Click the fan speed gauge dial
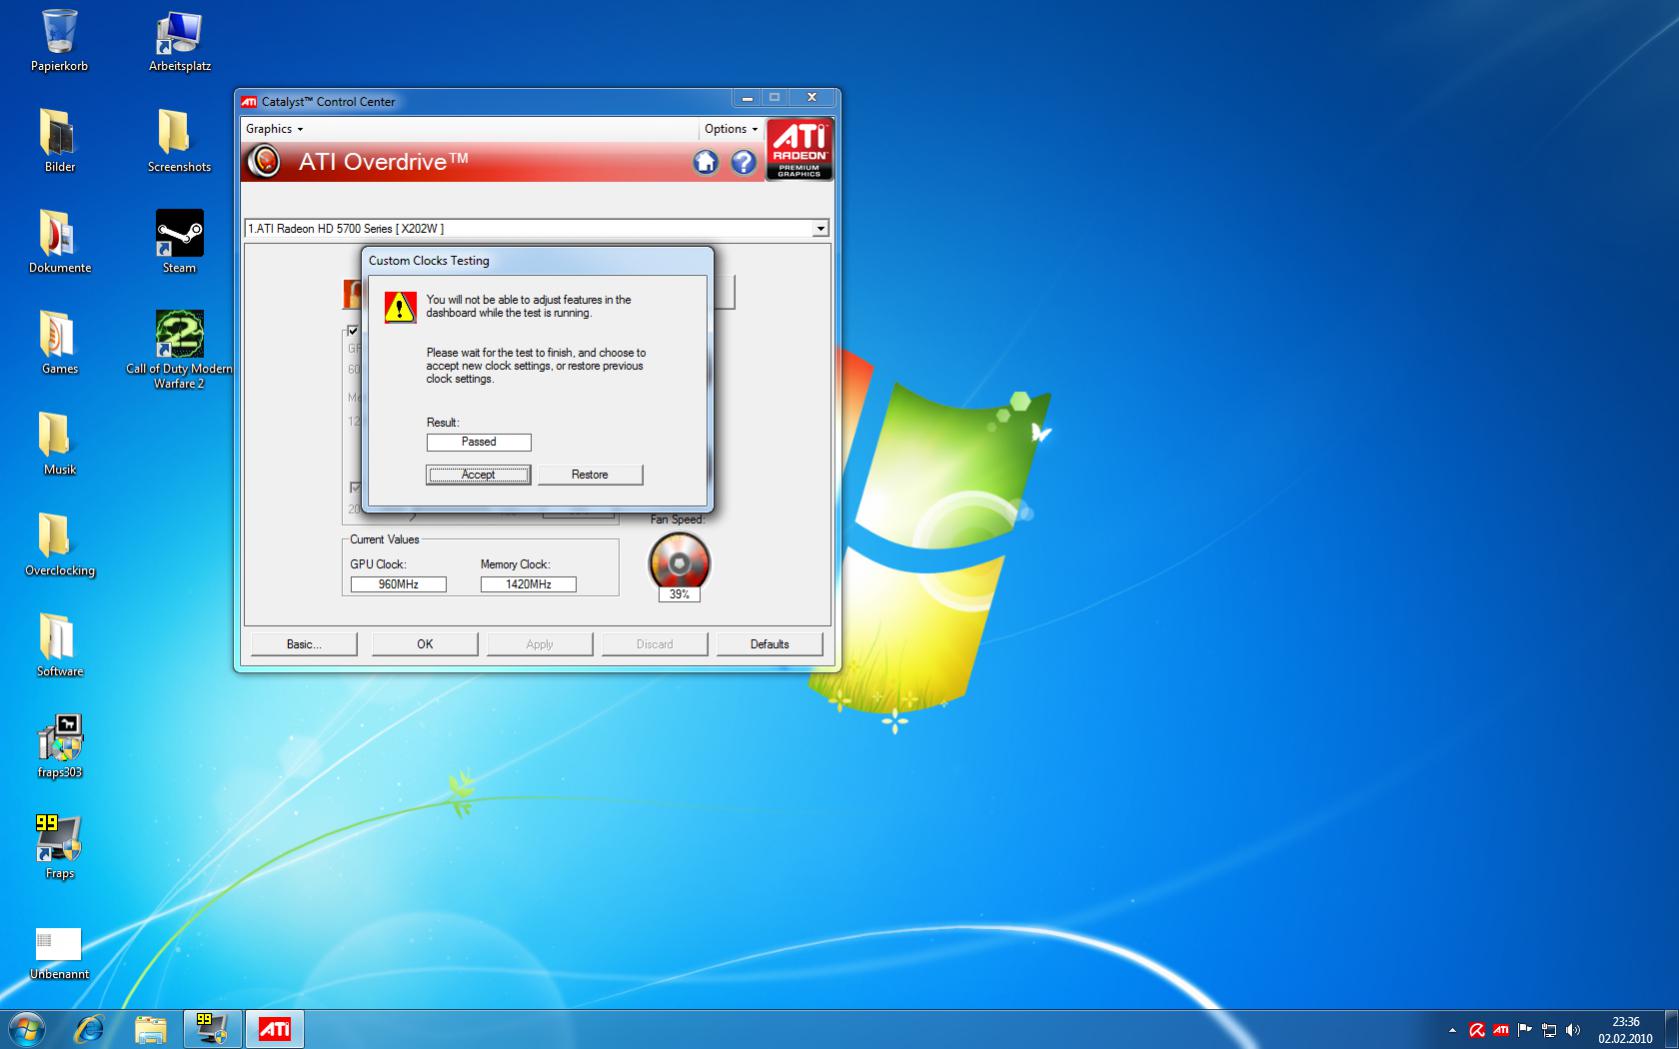 pyautogui.click(x=679, y=561)
